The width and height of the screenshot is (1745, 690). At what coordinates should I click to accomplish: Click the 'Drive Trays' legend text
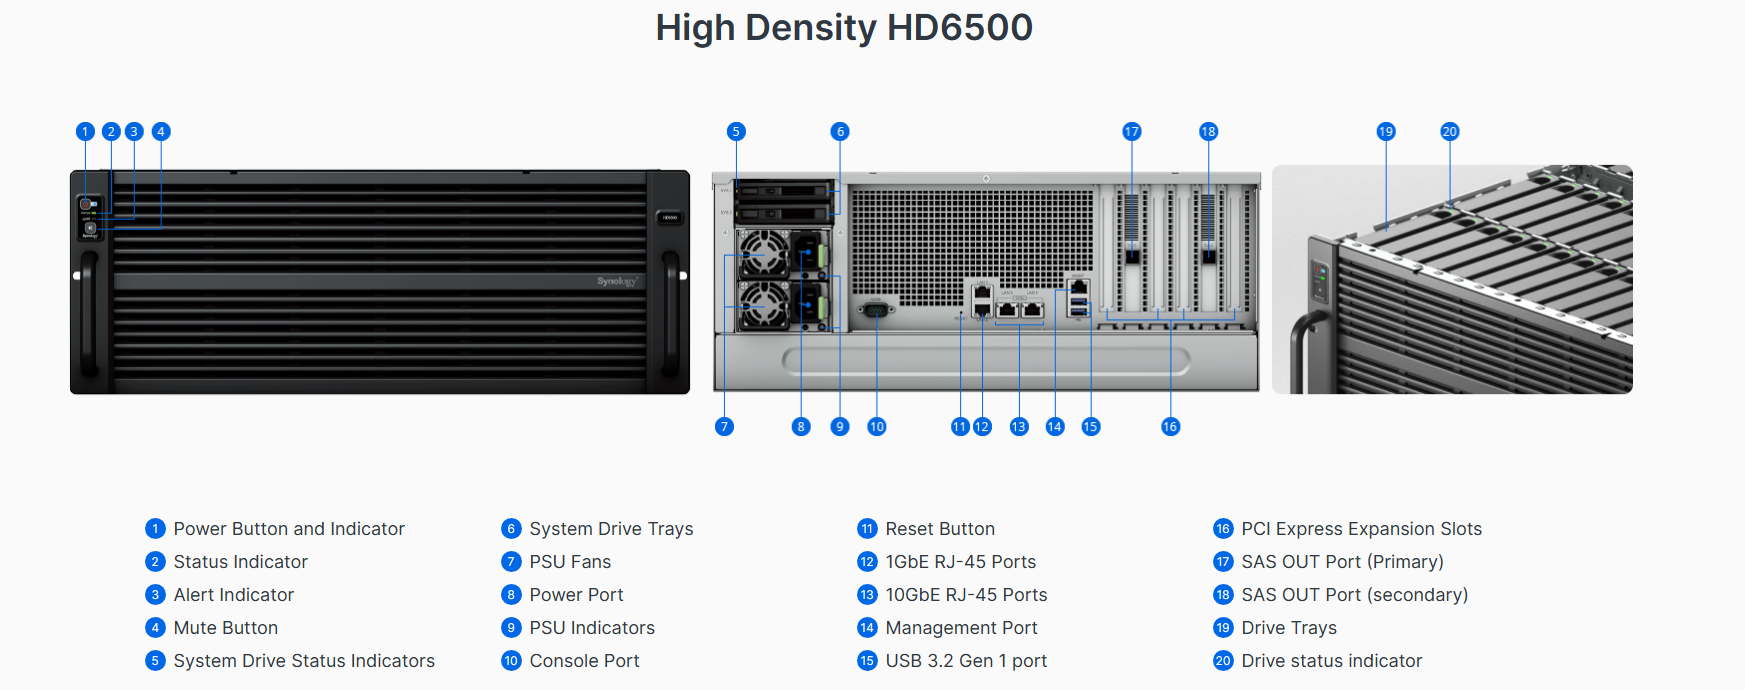(x=1289, y=628)
